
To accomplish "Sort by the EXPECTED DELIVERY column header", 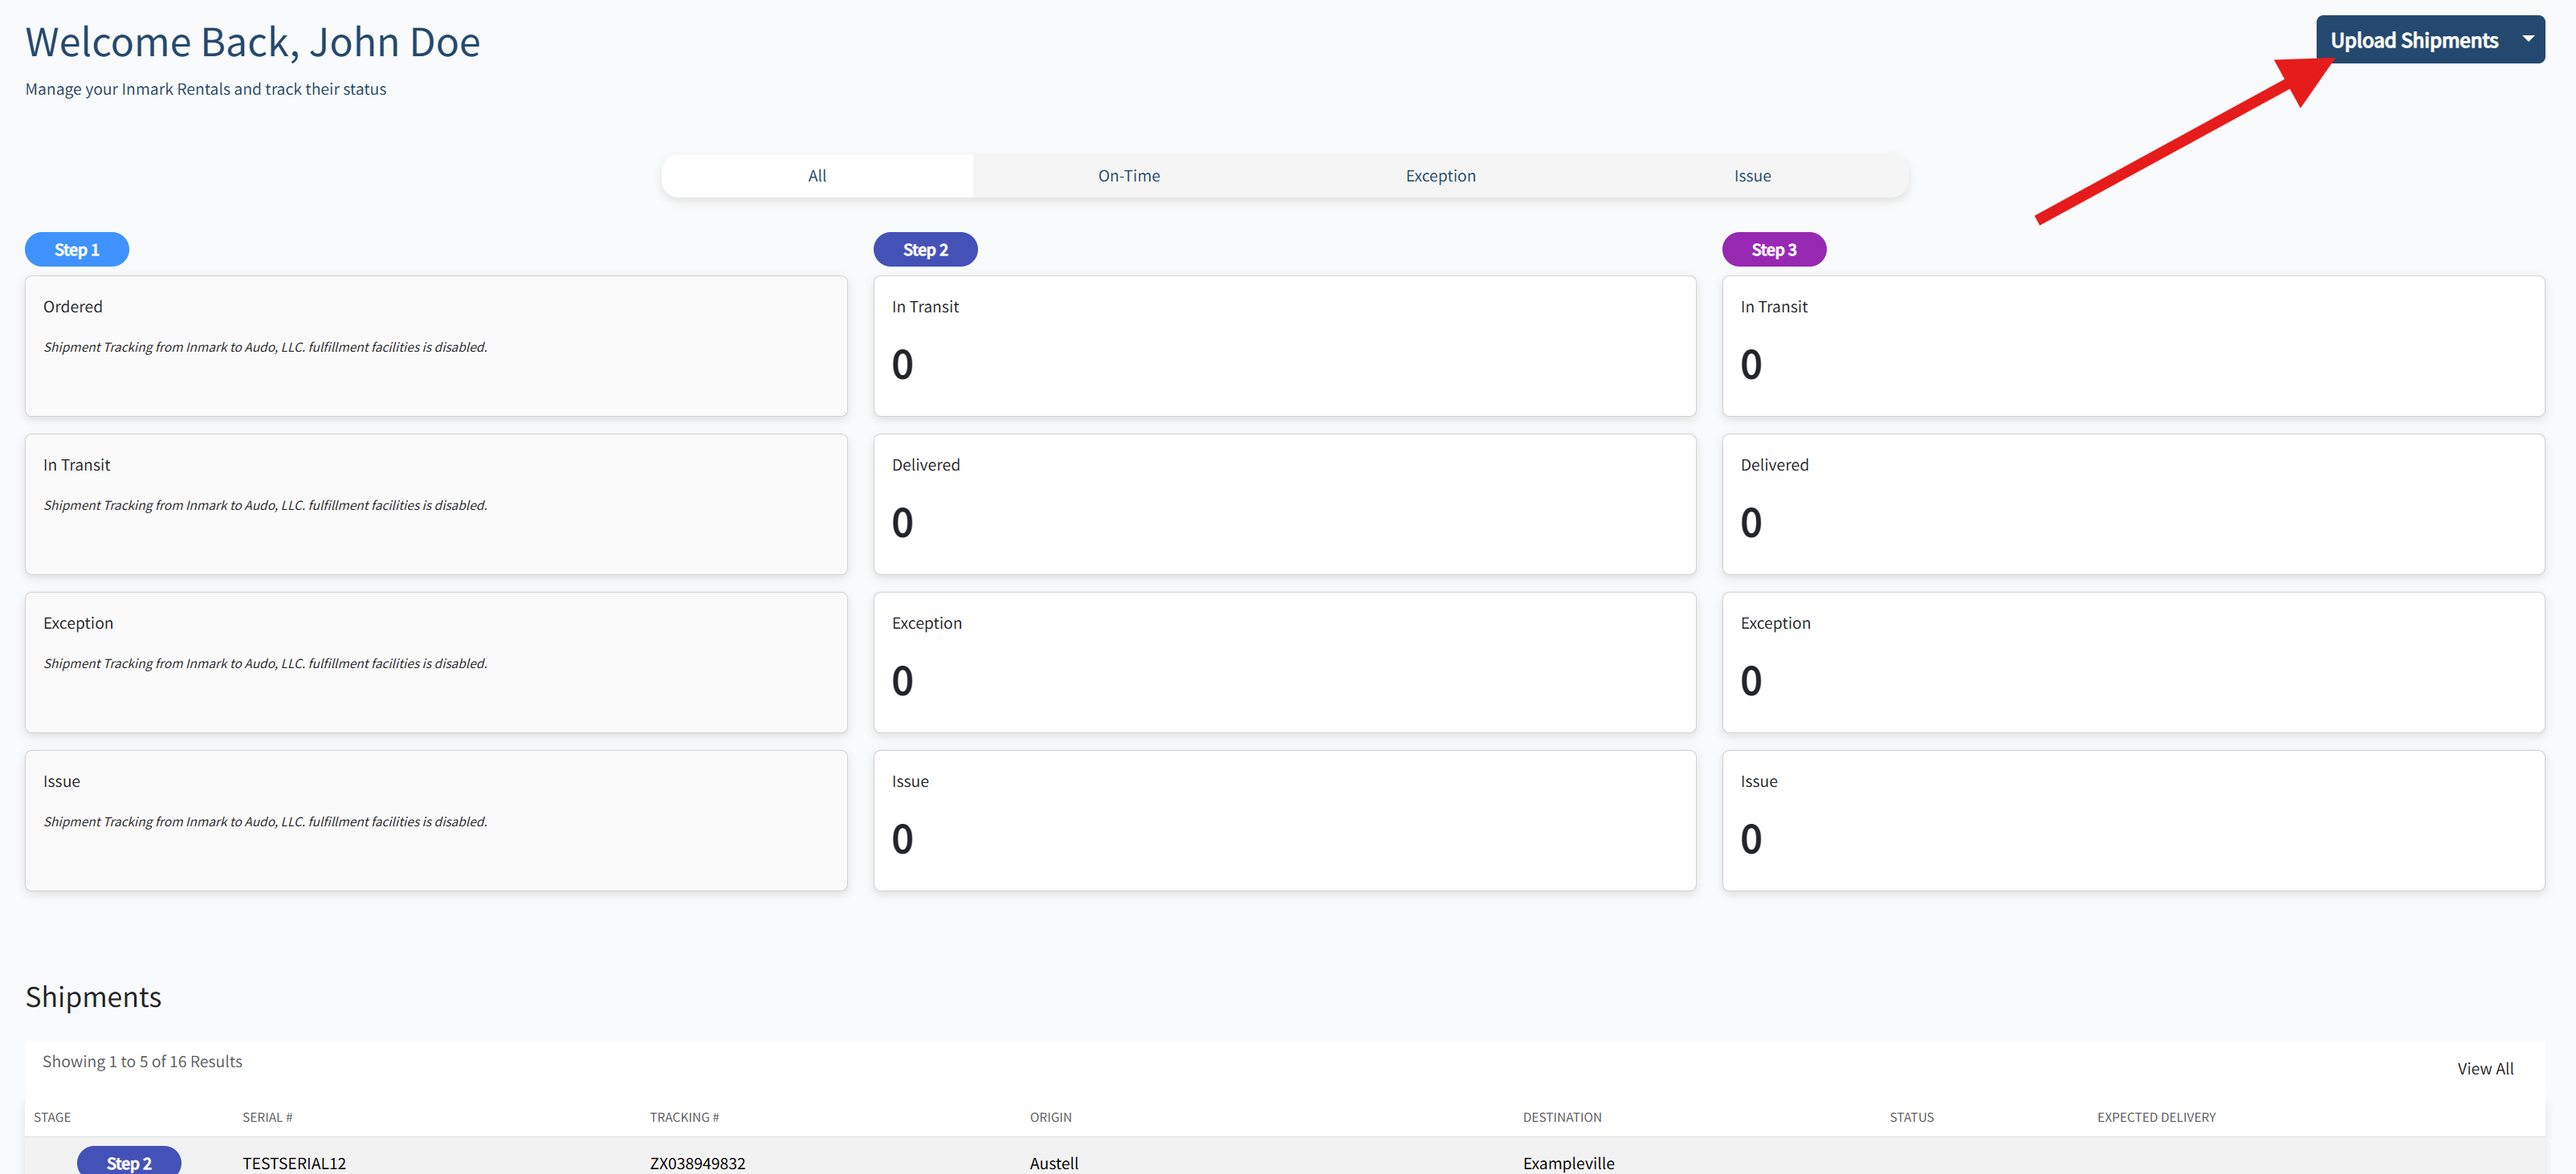I will coord(2156,1117).
